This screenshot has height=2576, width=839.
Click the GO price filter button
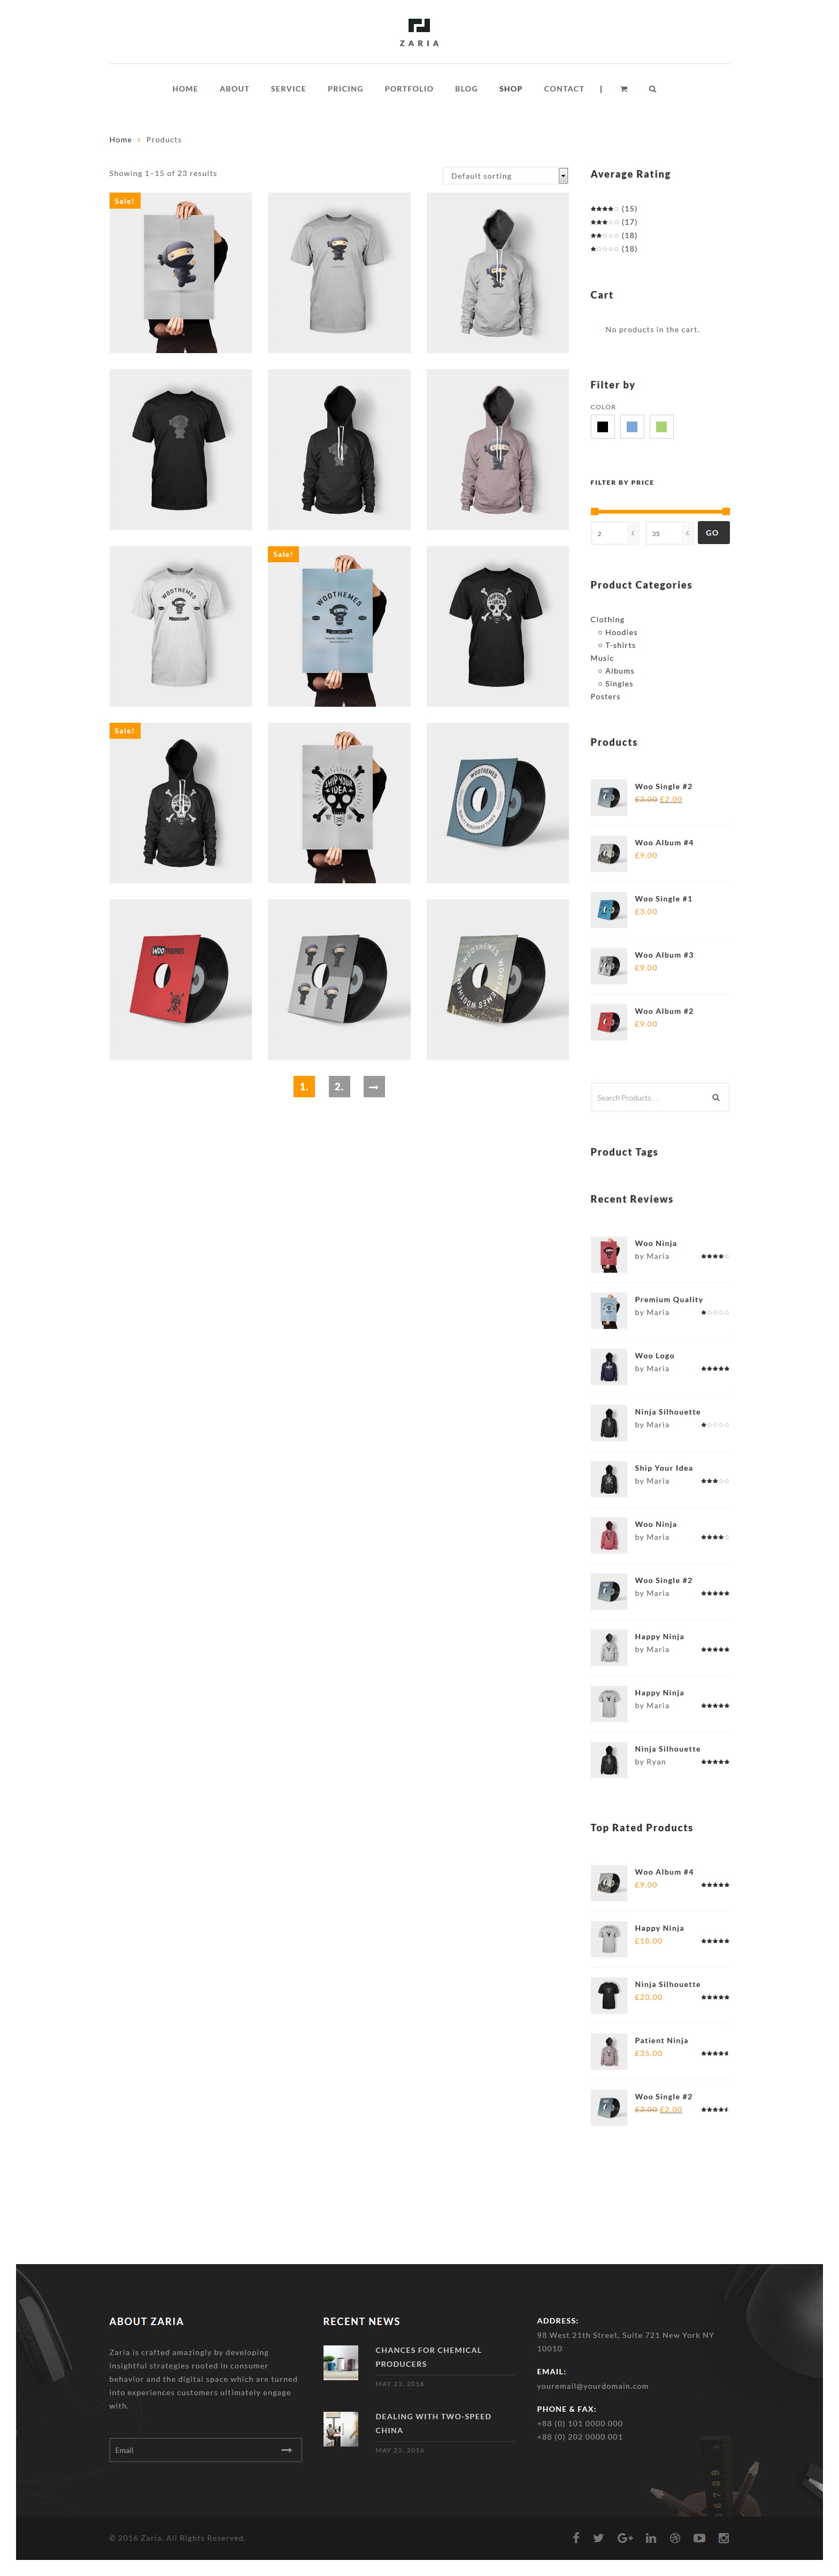713,533
